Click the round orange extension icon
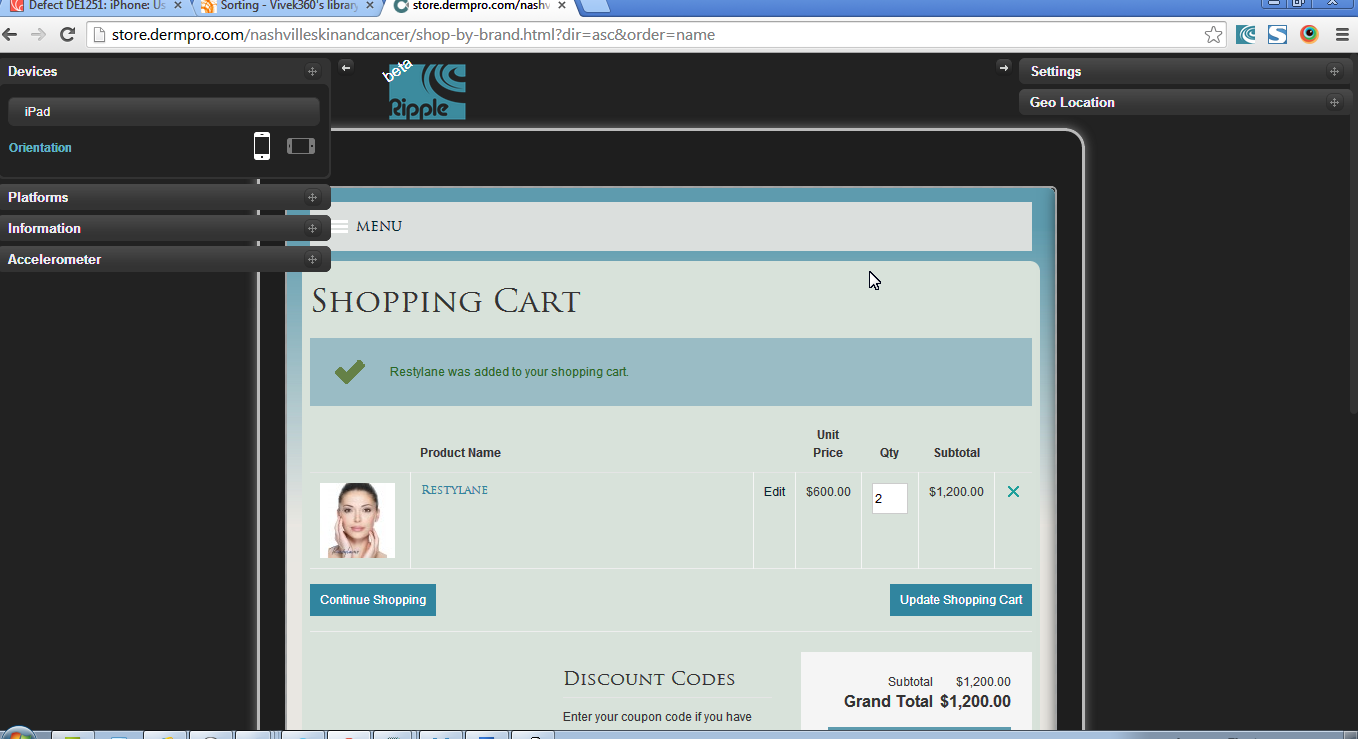This screenshot has width=1358, height=739. point(1309,35)
